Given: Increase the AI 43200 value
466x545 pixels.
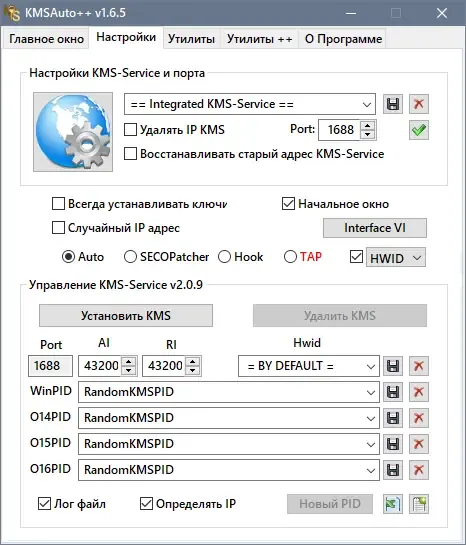Looking at the screenshot, I should click(x=129, y=361).
